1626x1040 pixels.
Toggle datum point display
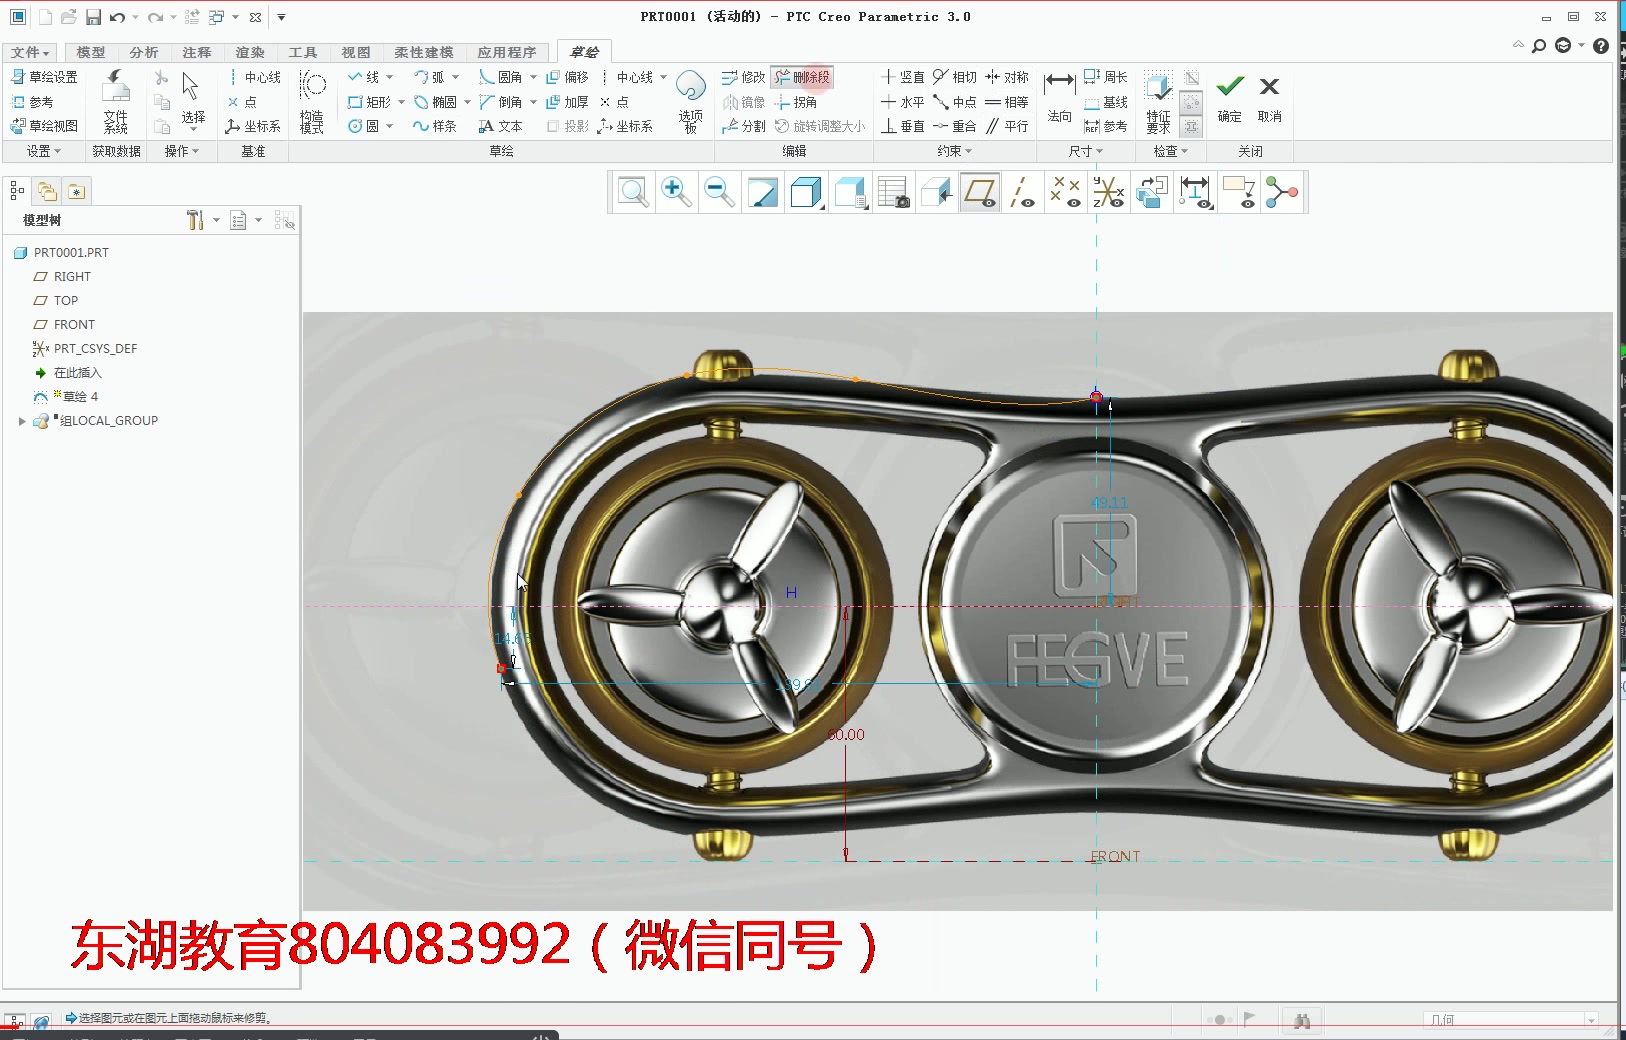coord(1065,191)
